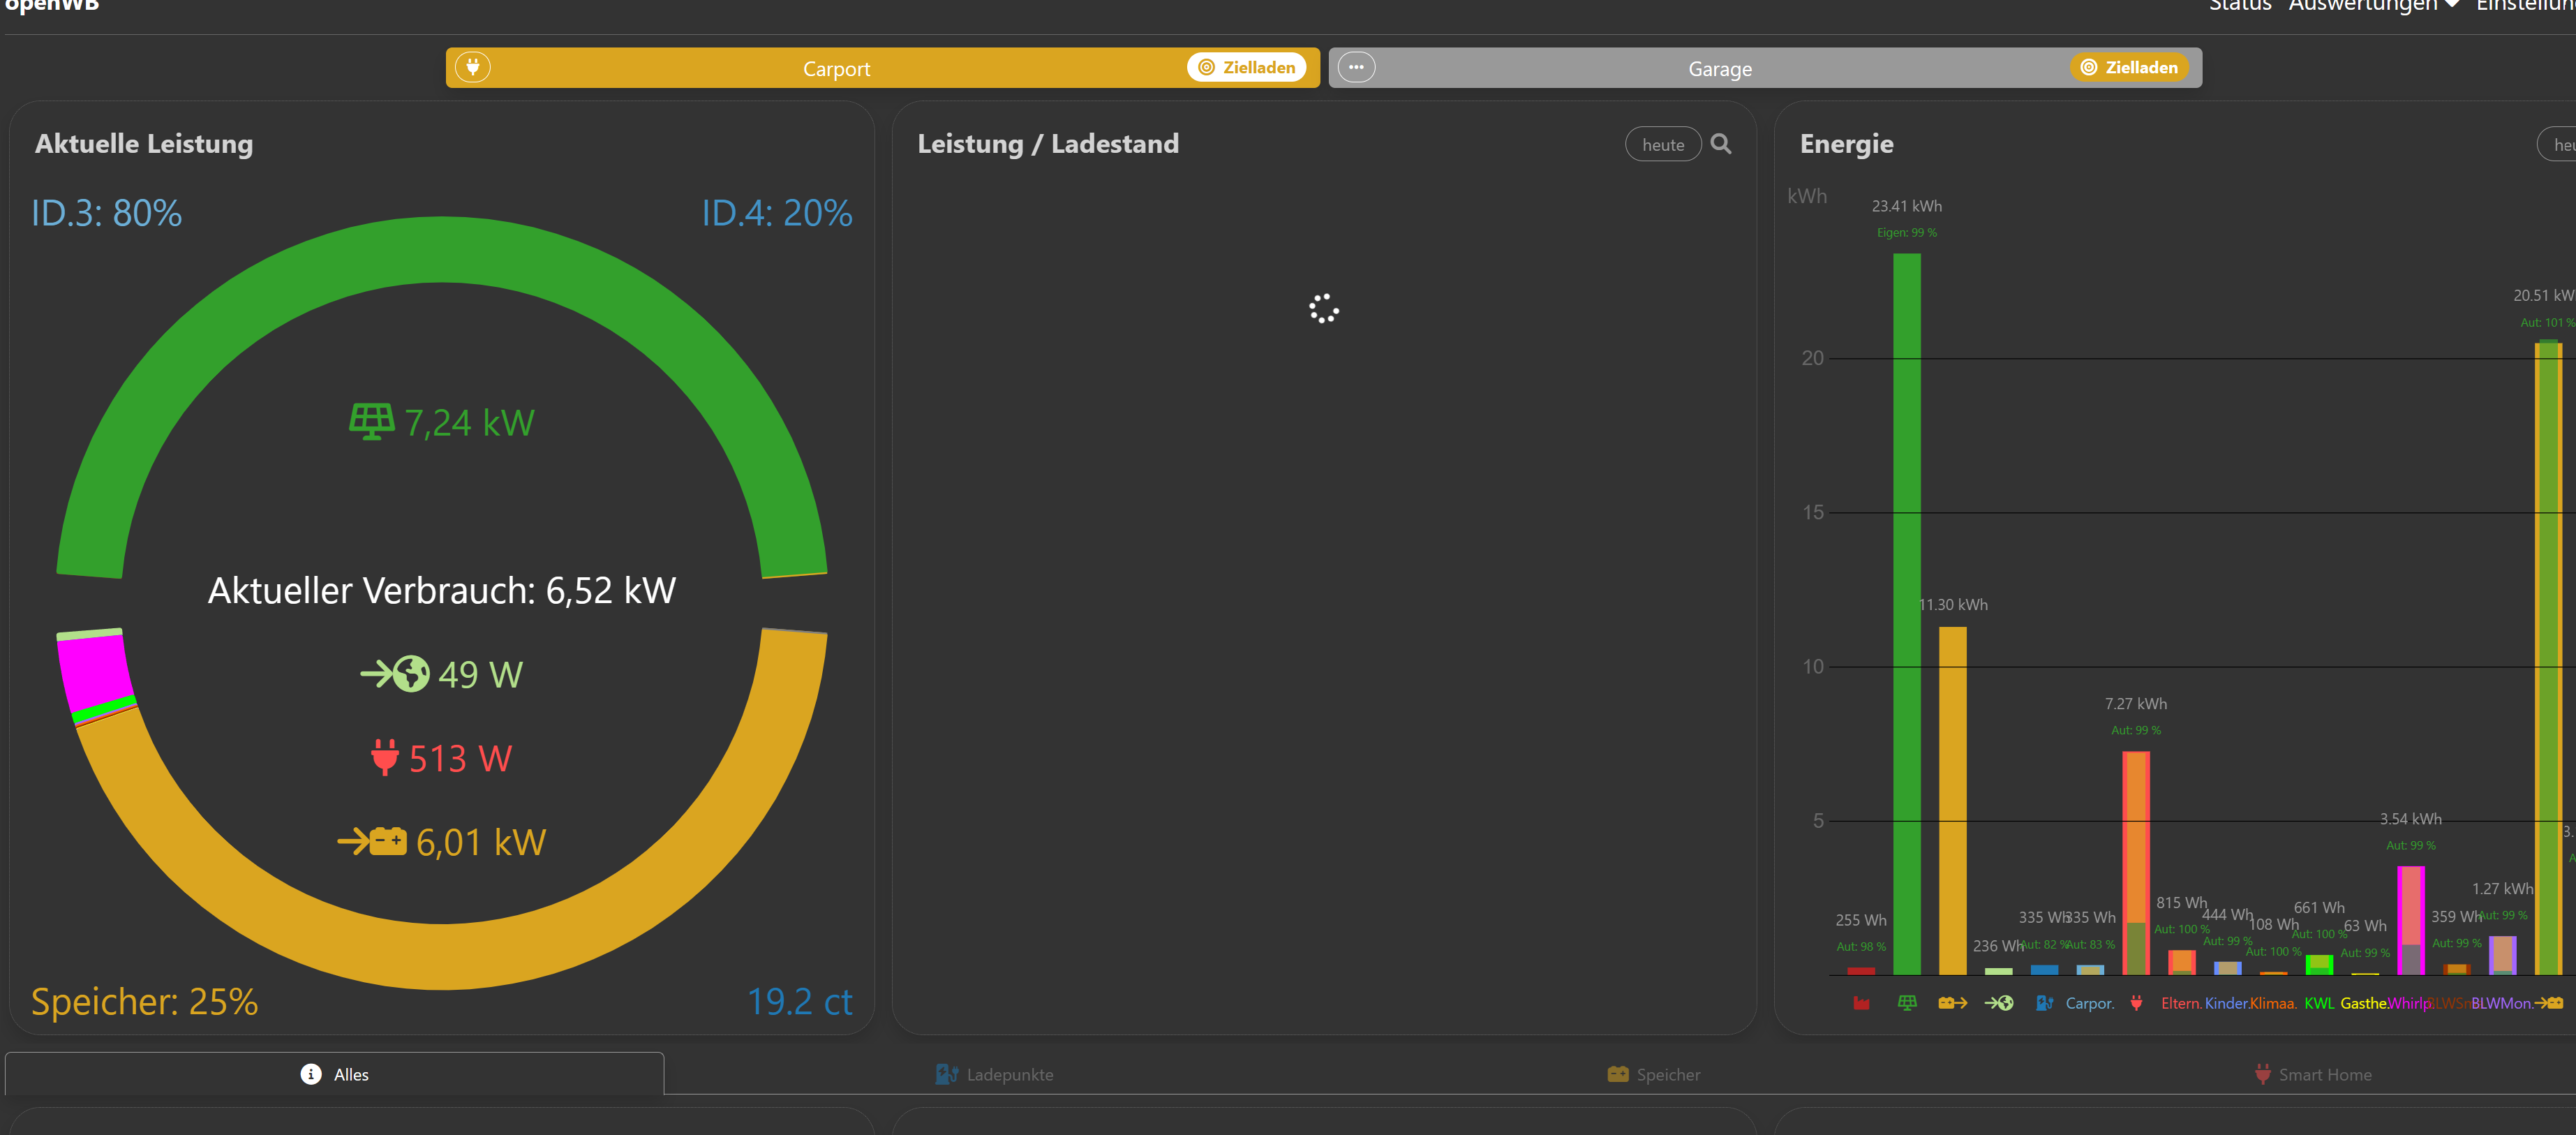This screenshot has width=2576, height=1135.
Task: Click the green solar panel icon under Energie chart
Action: (x=1907, y=1003)
